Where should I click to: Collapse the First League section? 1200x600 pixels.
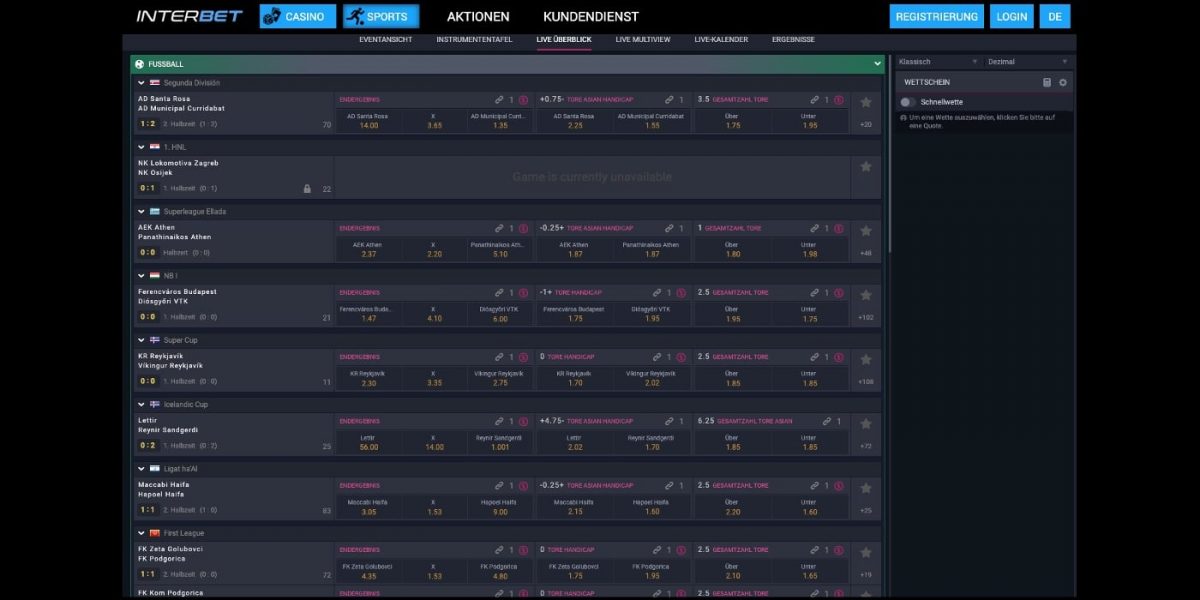[140, 533]
